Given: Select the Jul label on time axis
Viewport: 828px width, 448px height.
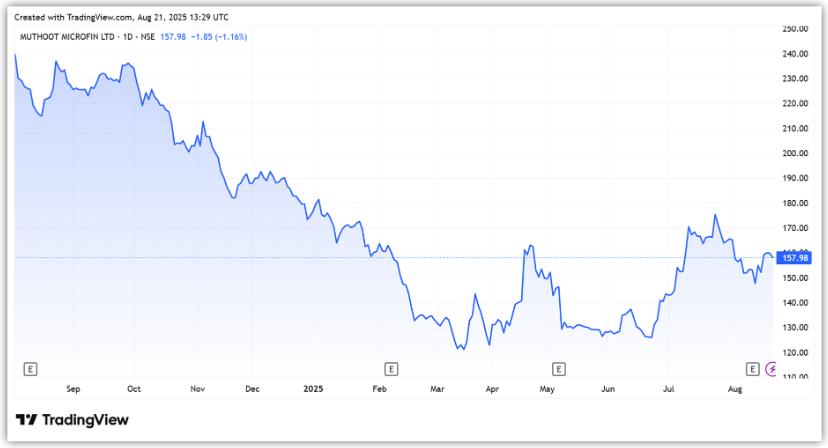Looking at the screenshot, I should 668,387.
